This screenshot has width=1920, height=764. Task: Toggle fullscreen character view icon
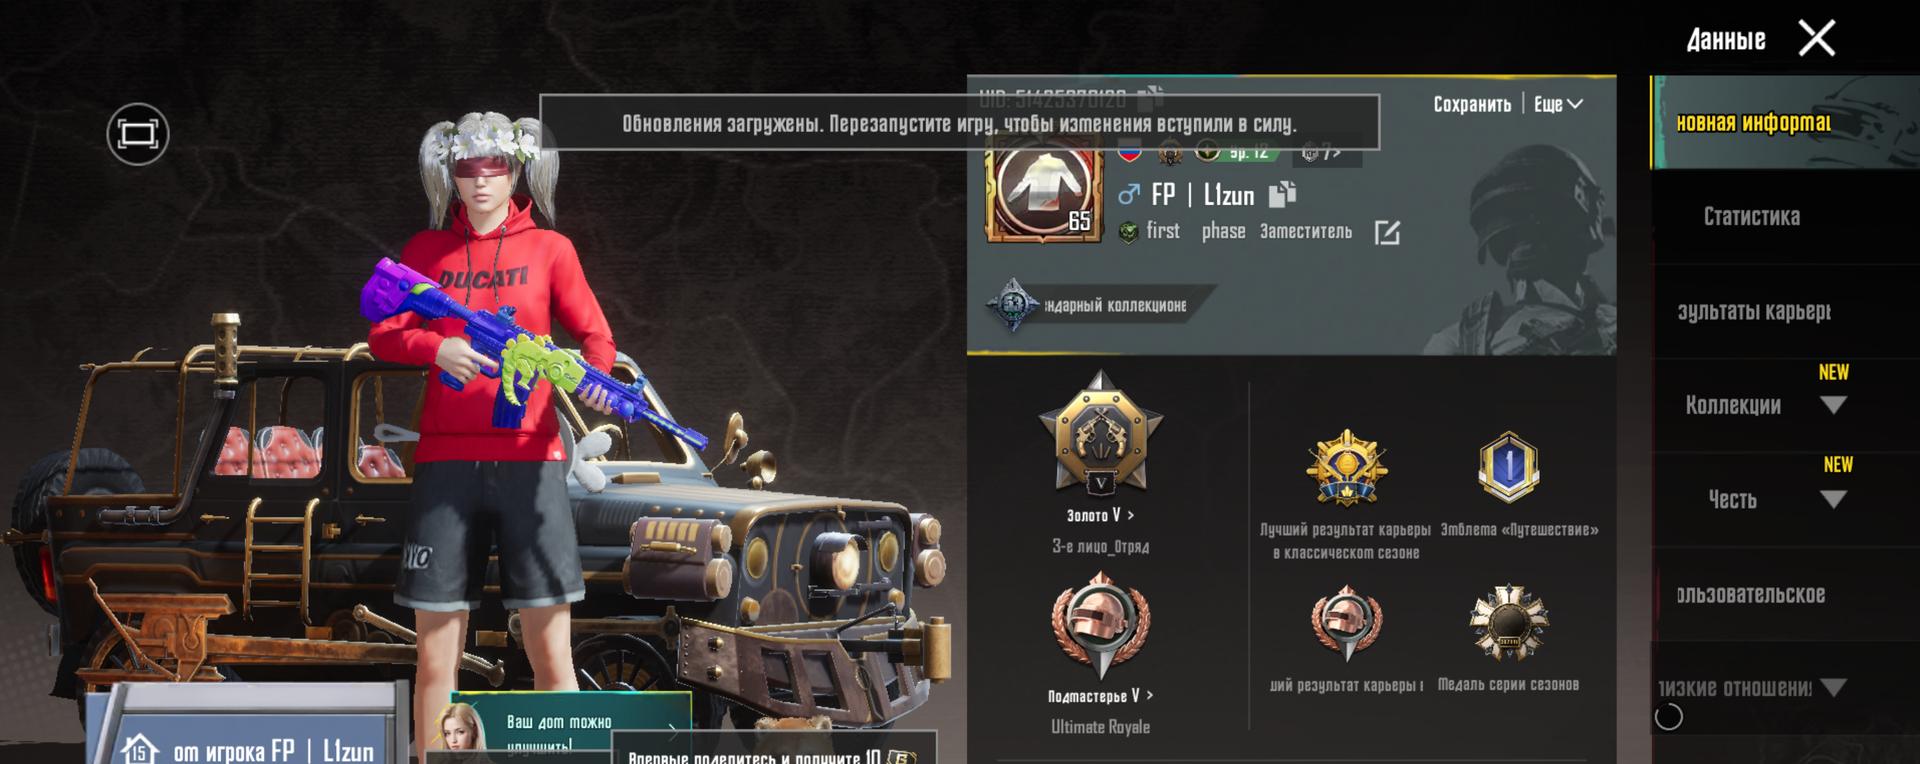point(138,134)
